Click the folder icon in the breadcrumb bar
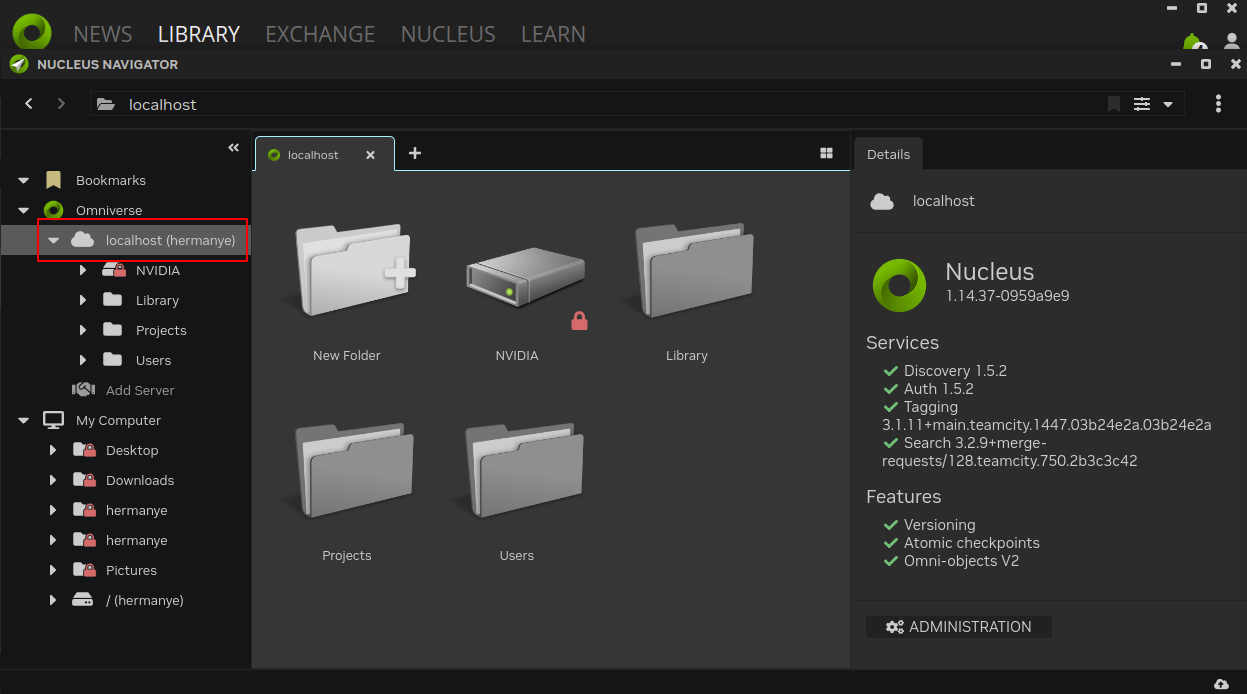Image resolution: width=1247 pixels, height=694 pixels. tap(106, 103)
